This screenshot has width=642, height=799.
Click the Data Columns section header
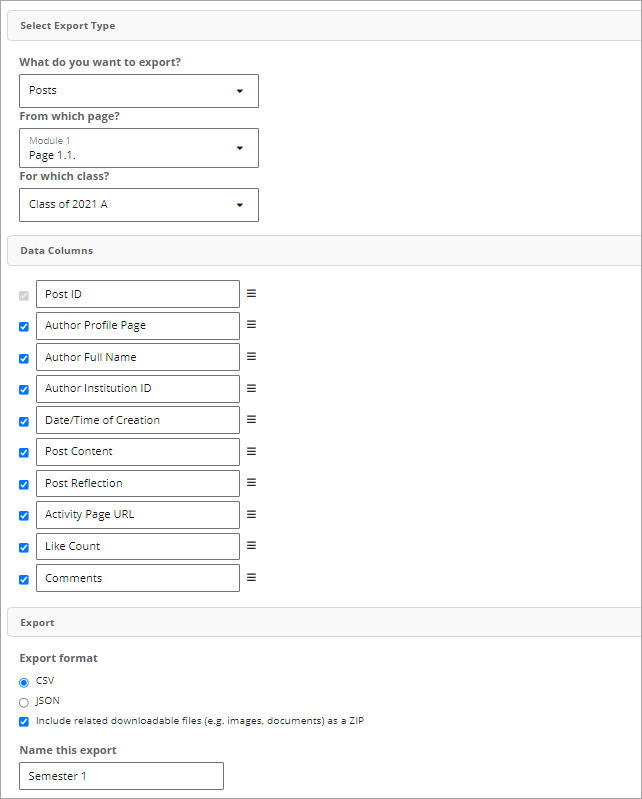pos(324,250)
